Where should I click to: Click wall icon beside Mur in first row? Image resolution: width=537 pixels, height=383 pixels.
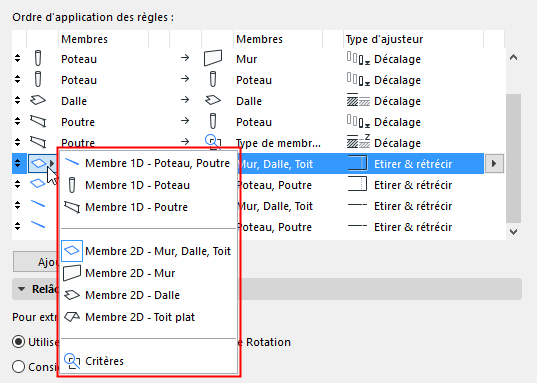(x=213, y=58)
